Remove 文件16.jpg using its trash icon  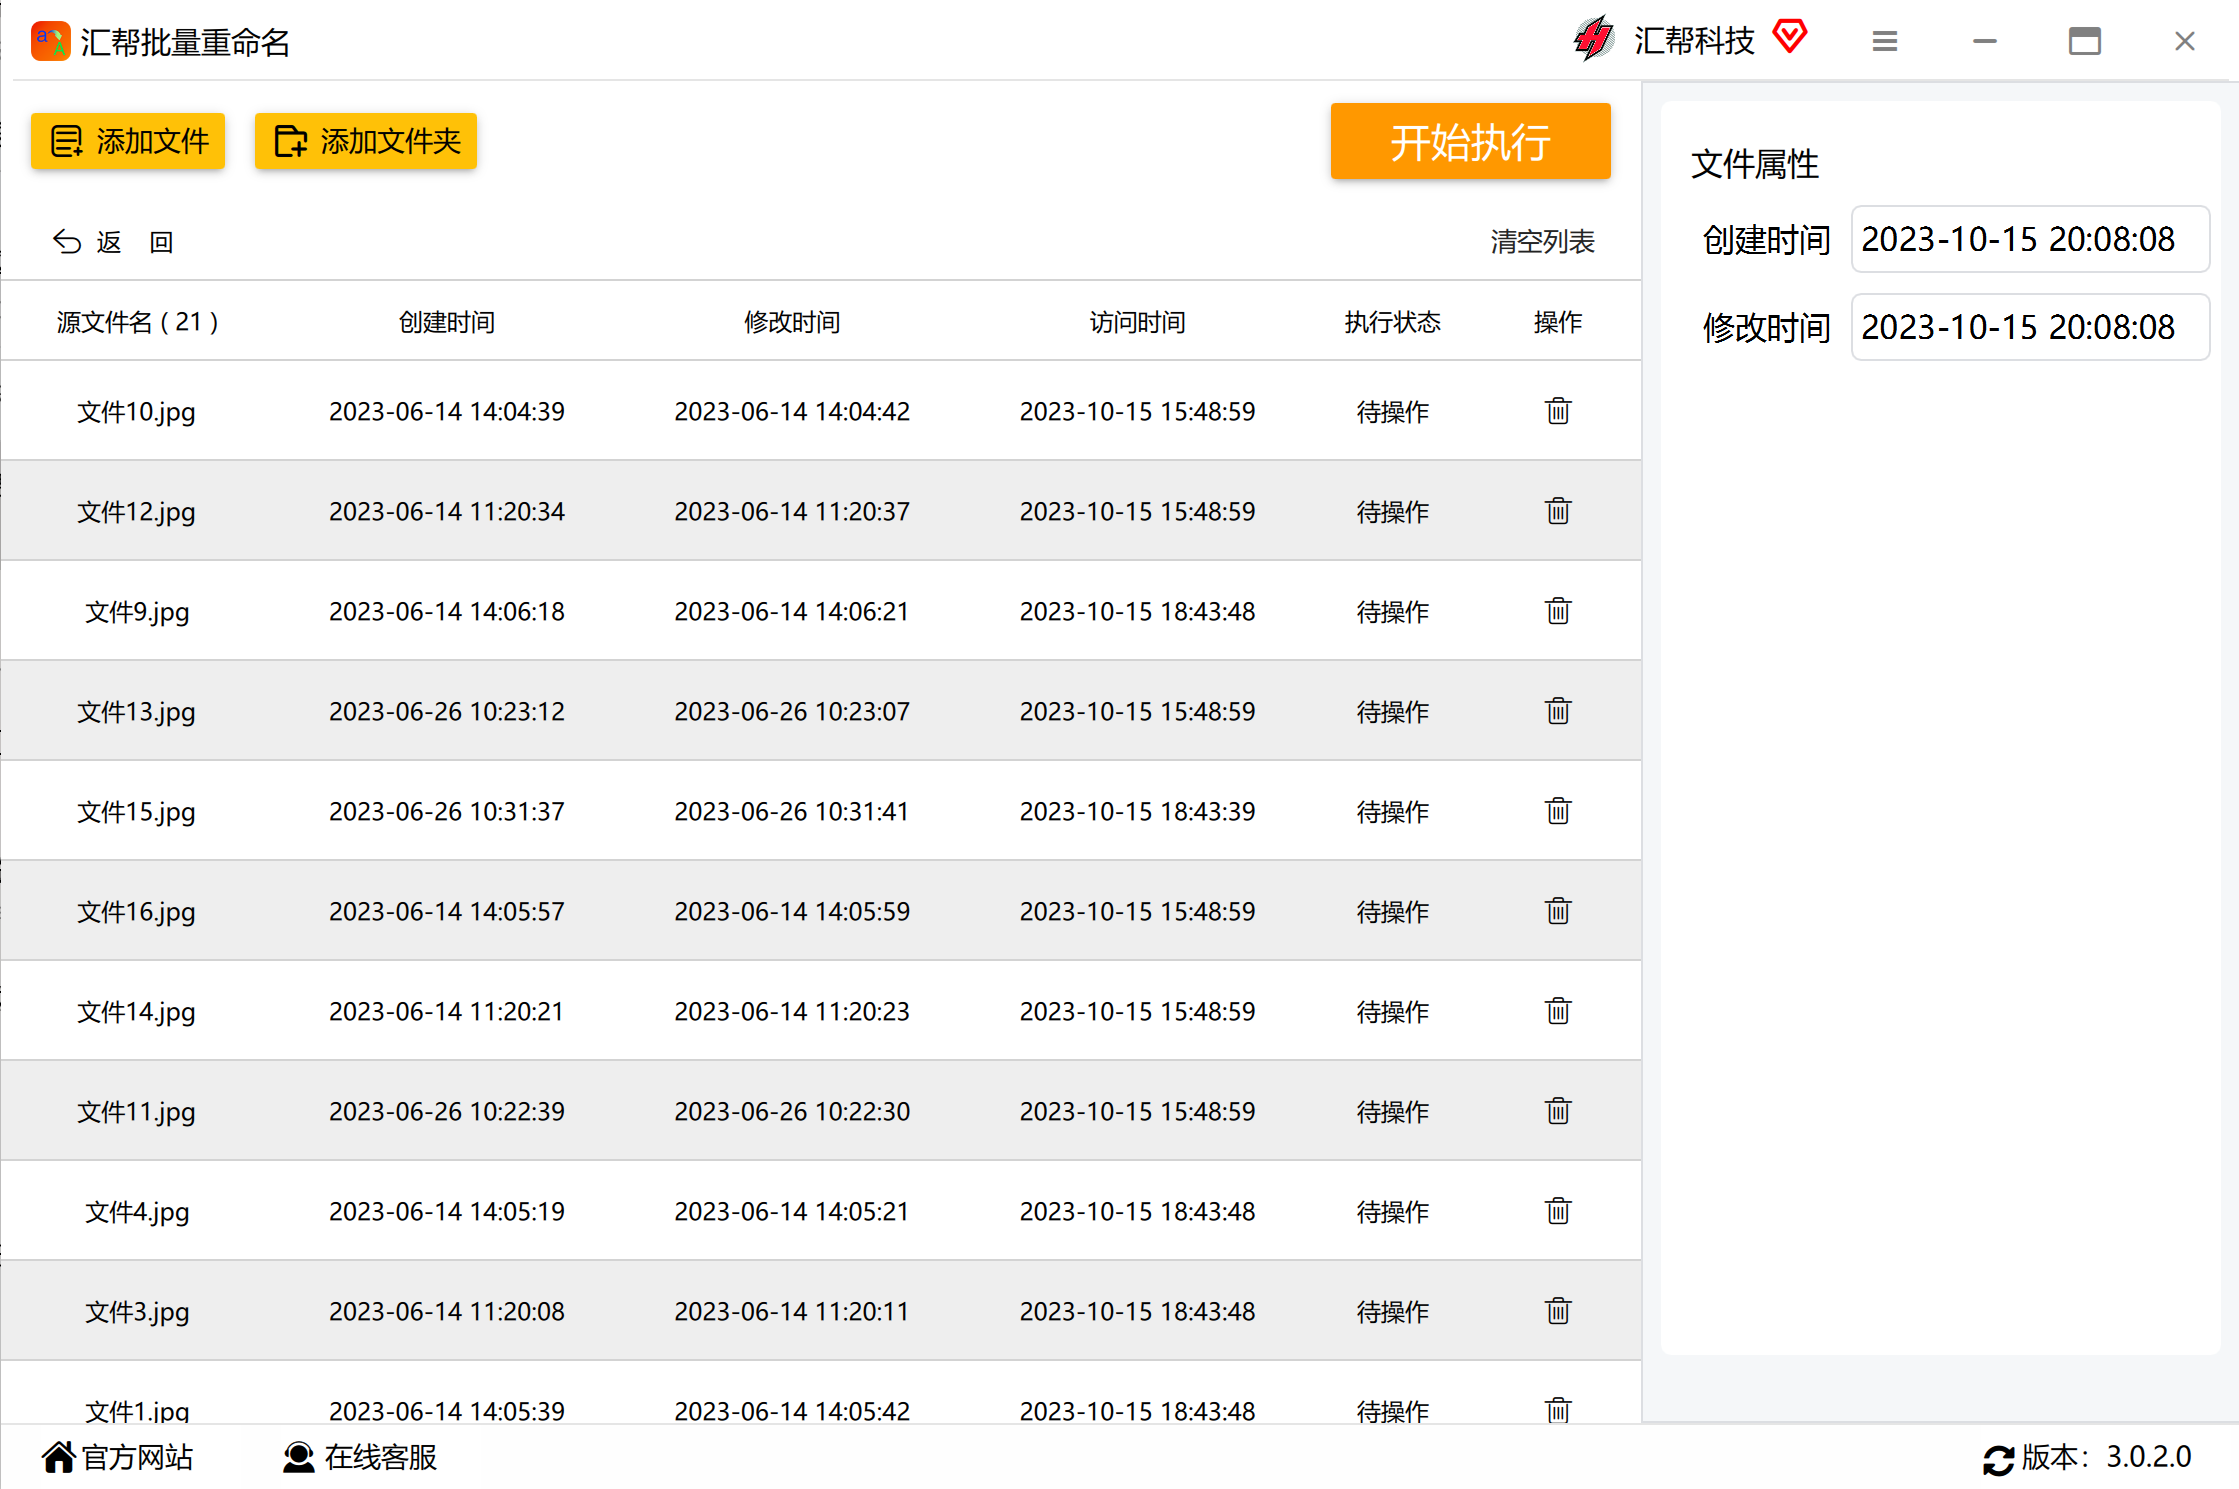tap(1557, 911)
